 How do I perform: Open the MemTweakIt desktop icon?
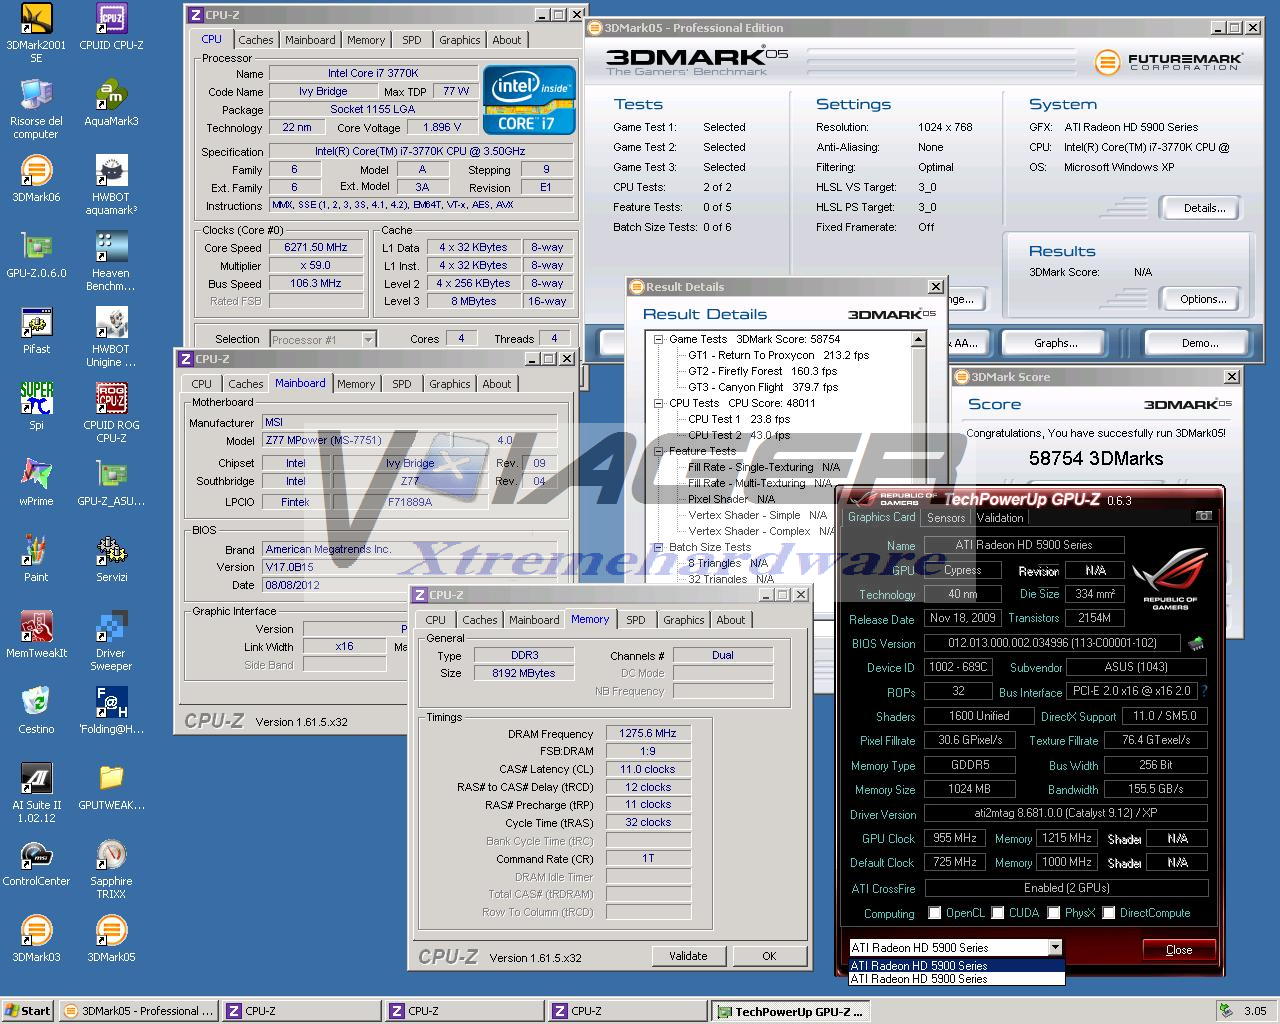coord(36,628)
